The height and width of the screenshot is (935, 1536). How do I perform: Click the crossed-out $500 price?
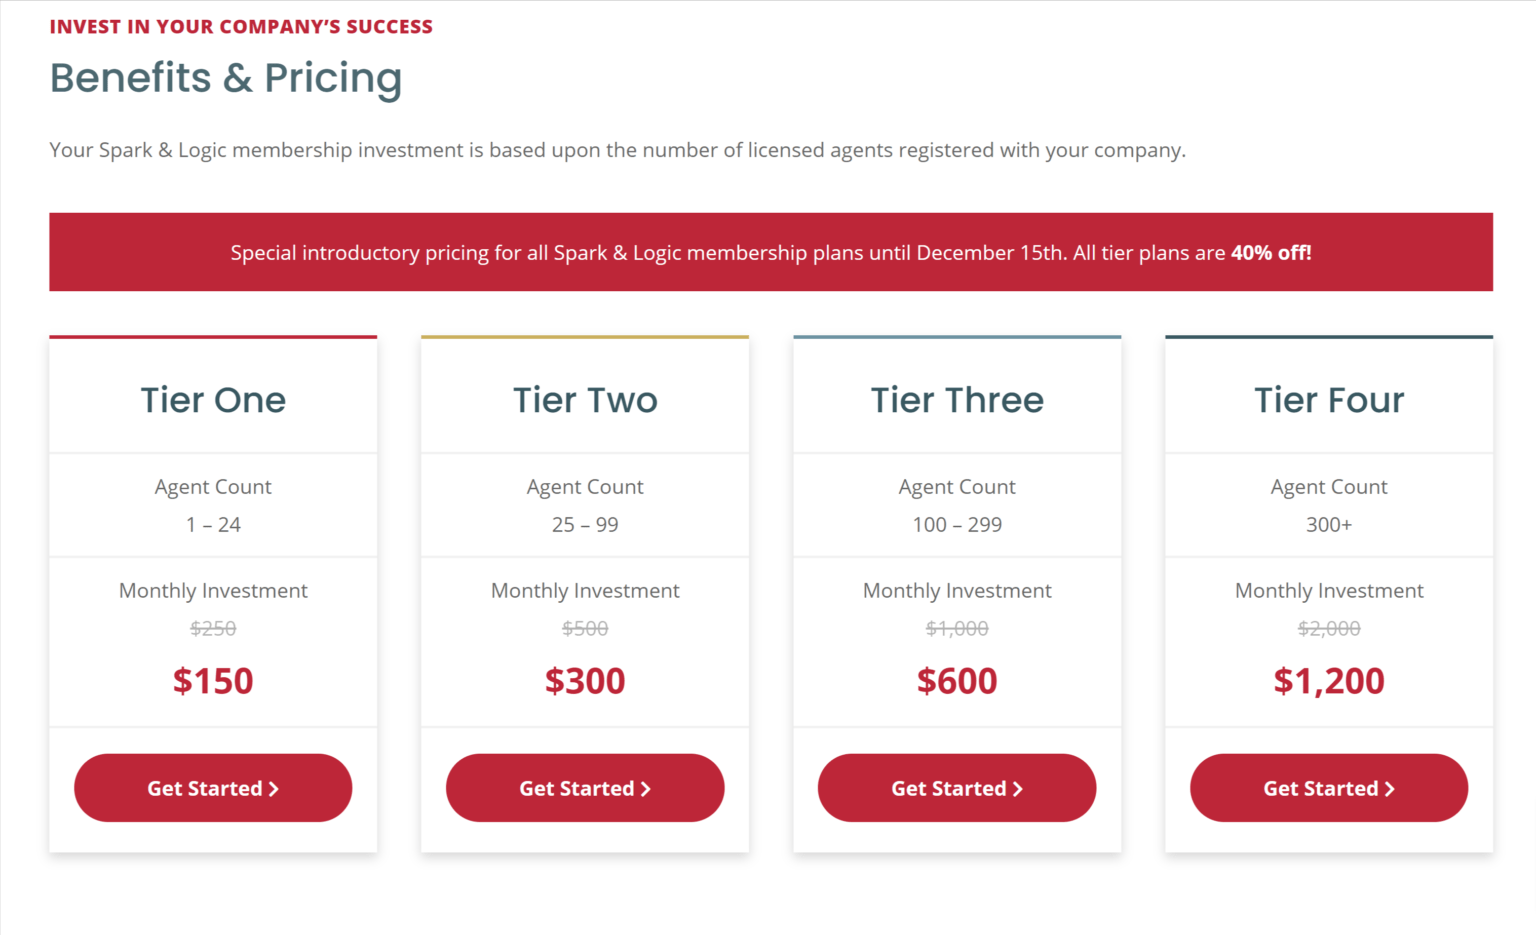(x=585, y=628)
